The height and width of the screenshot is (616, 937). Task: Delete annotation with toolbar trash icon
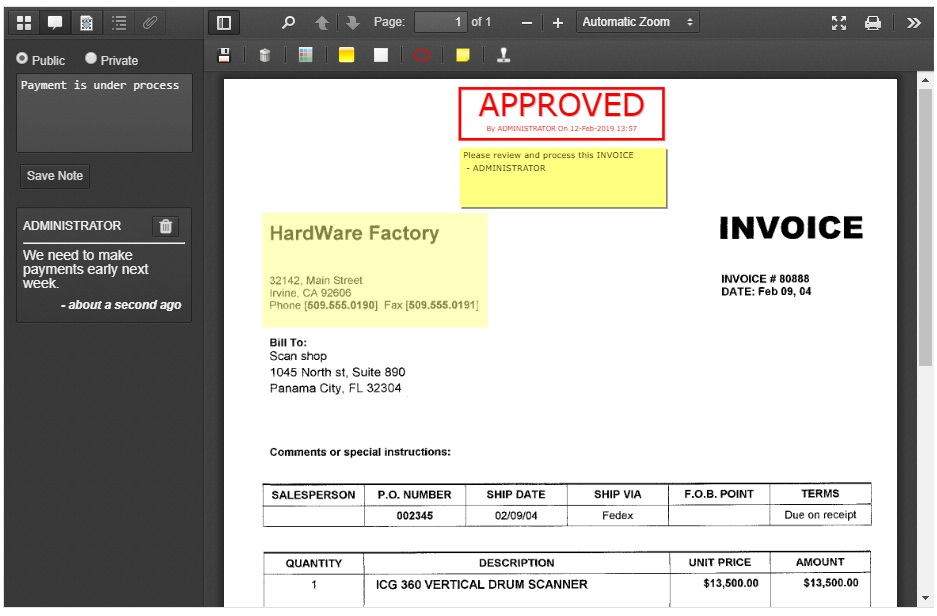[265, 55]
